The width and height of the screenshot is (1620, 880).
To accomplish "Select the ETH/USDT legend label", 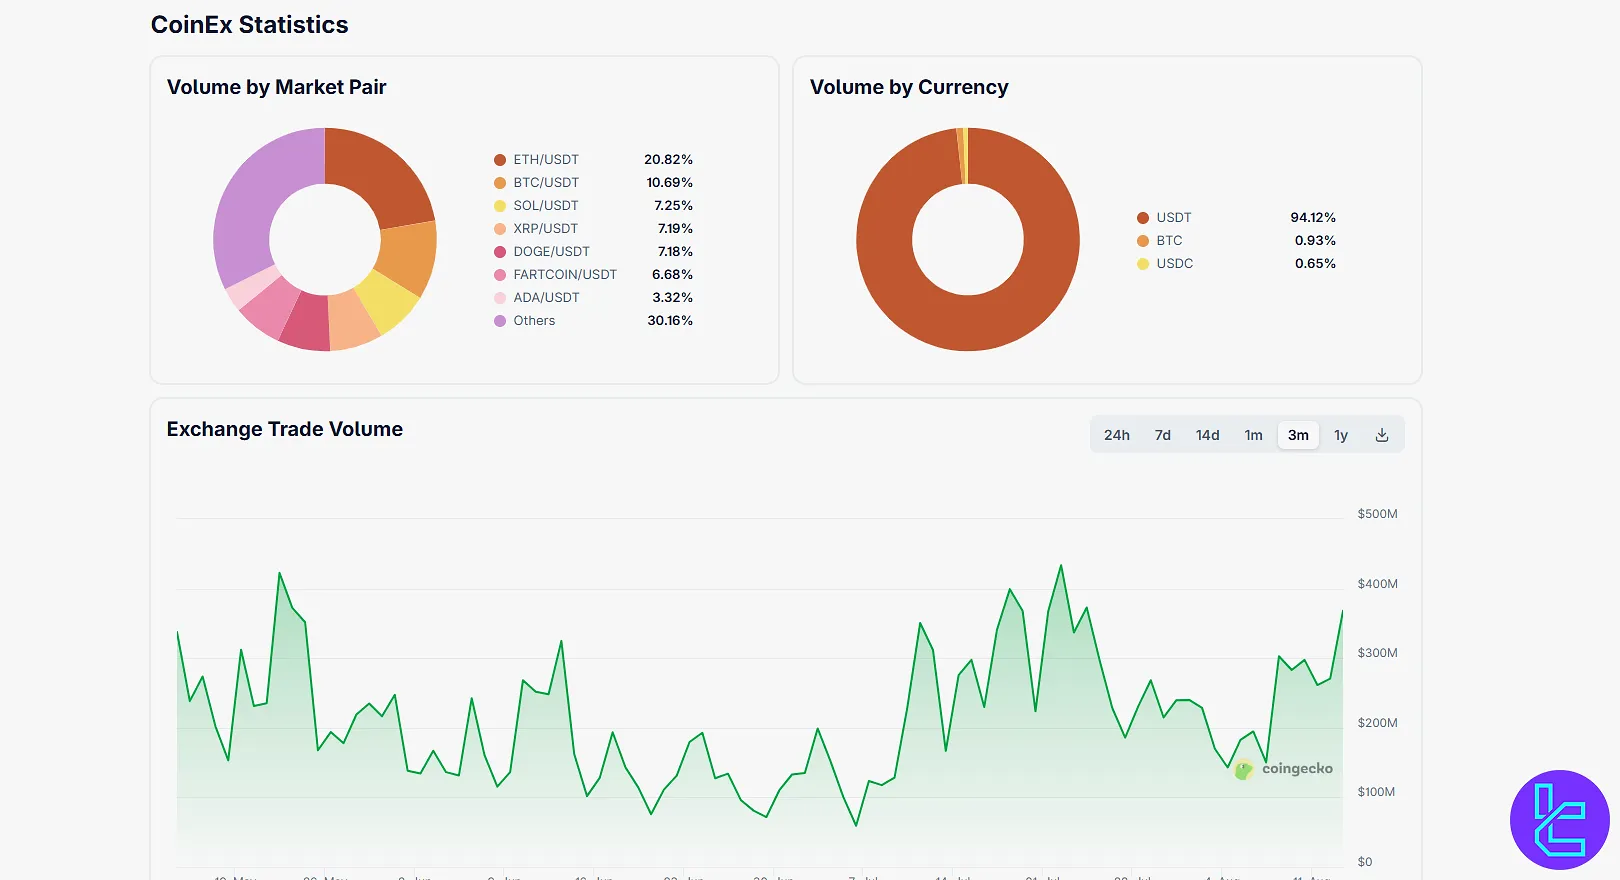I will (x=546, y=160).
